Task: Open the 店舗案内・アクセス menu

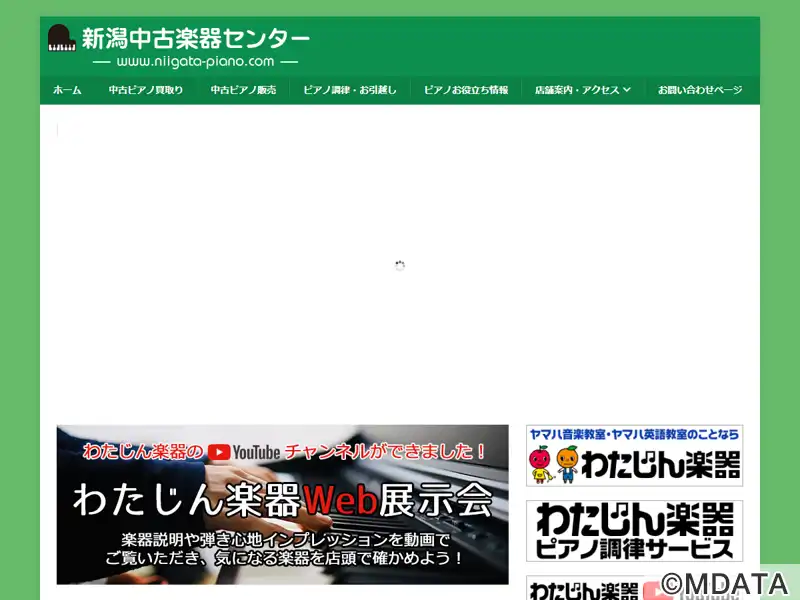Action: (x=576, y=90)
